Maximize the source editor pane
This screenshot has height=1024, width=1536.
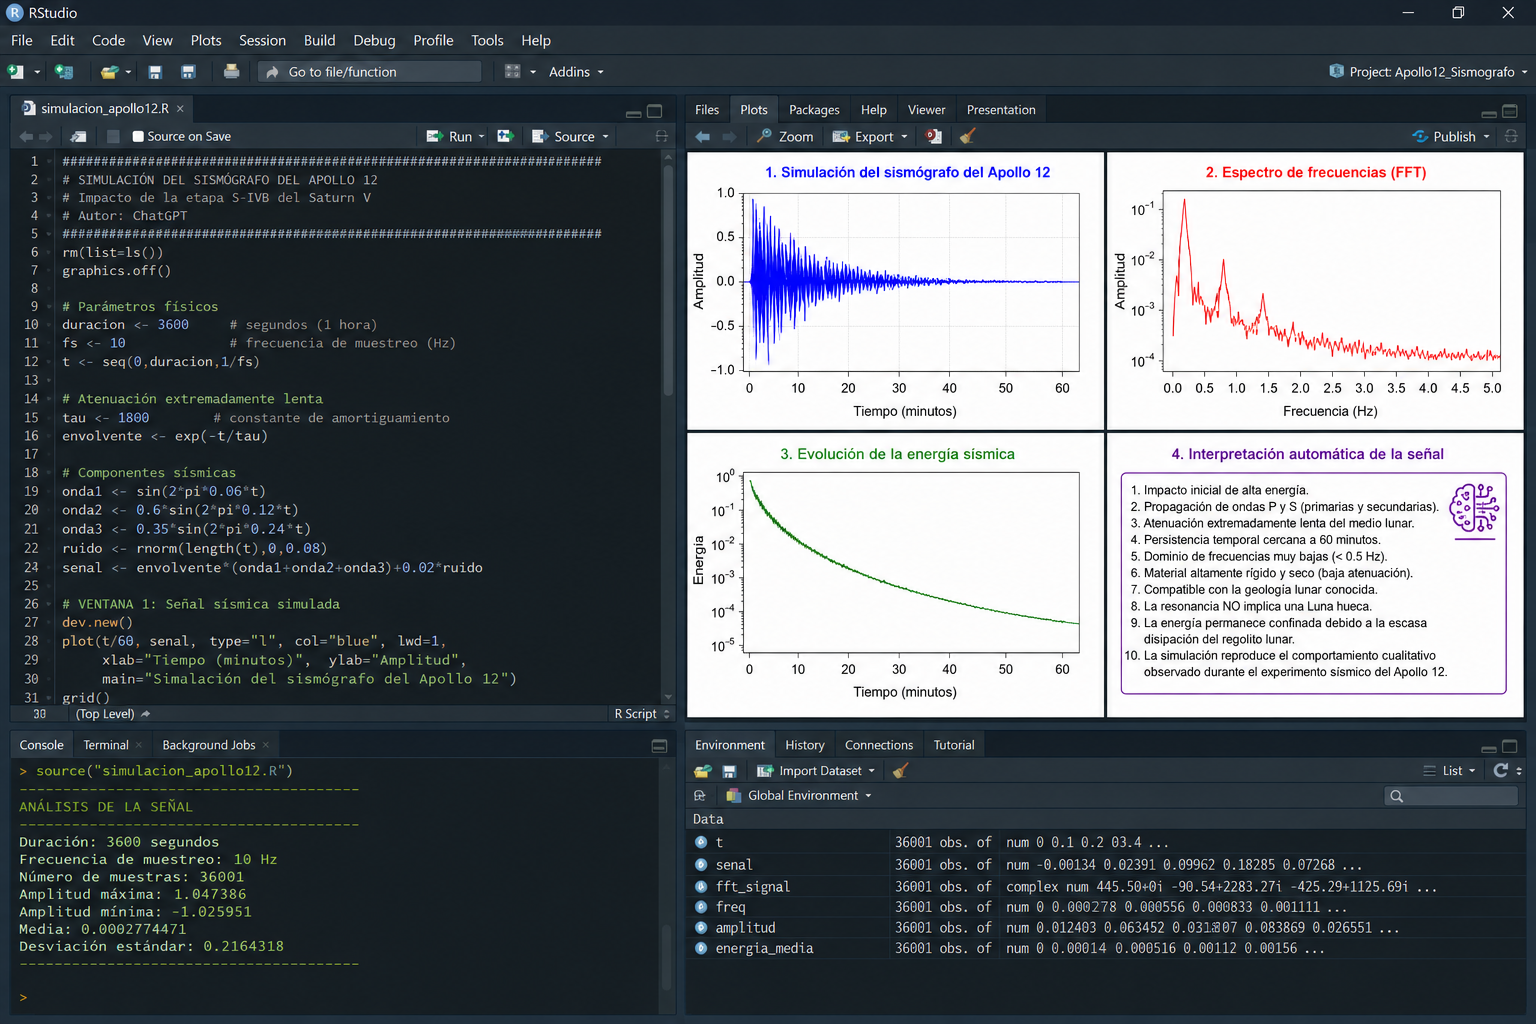(655, 111)
